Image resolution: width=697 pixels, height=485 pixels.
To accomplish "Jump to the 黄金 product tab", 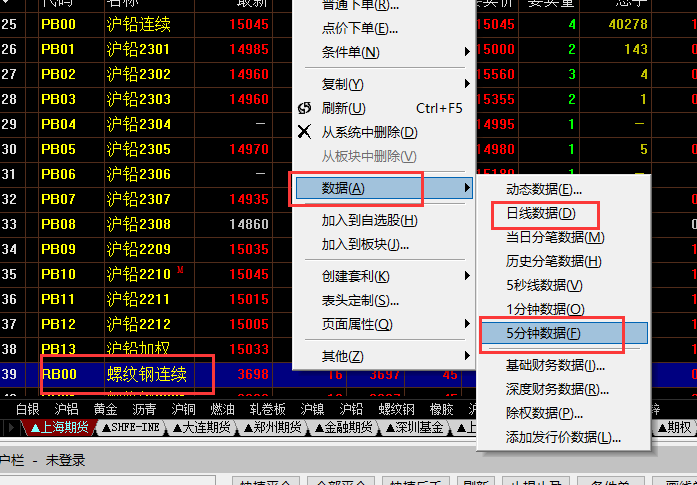I will (105, 409).
